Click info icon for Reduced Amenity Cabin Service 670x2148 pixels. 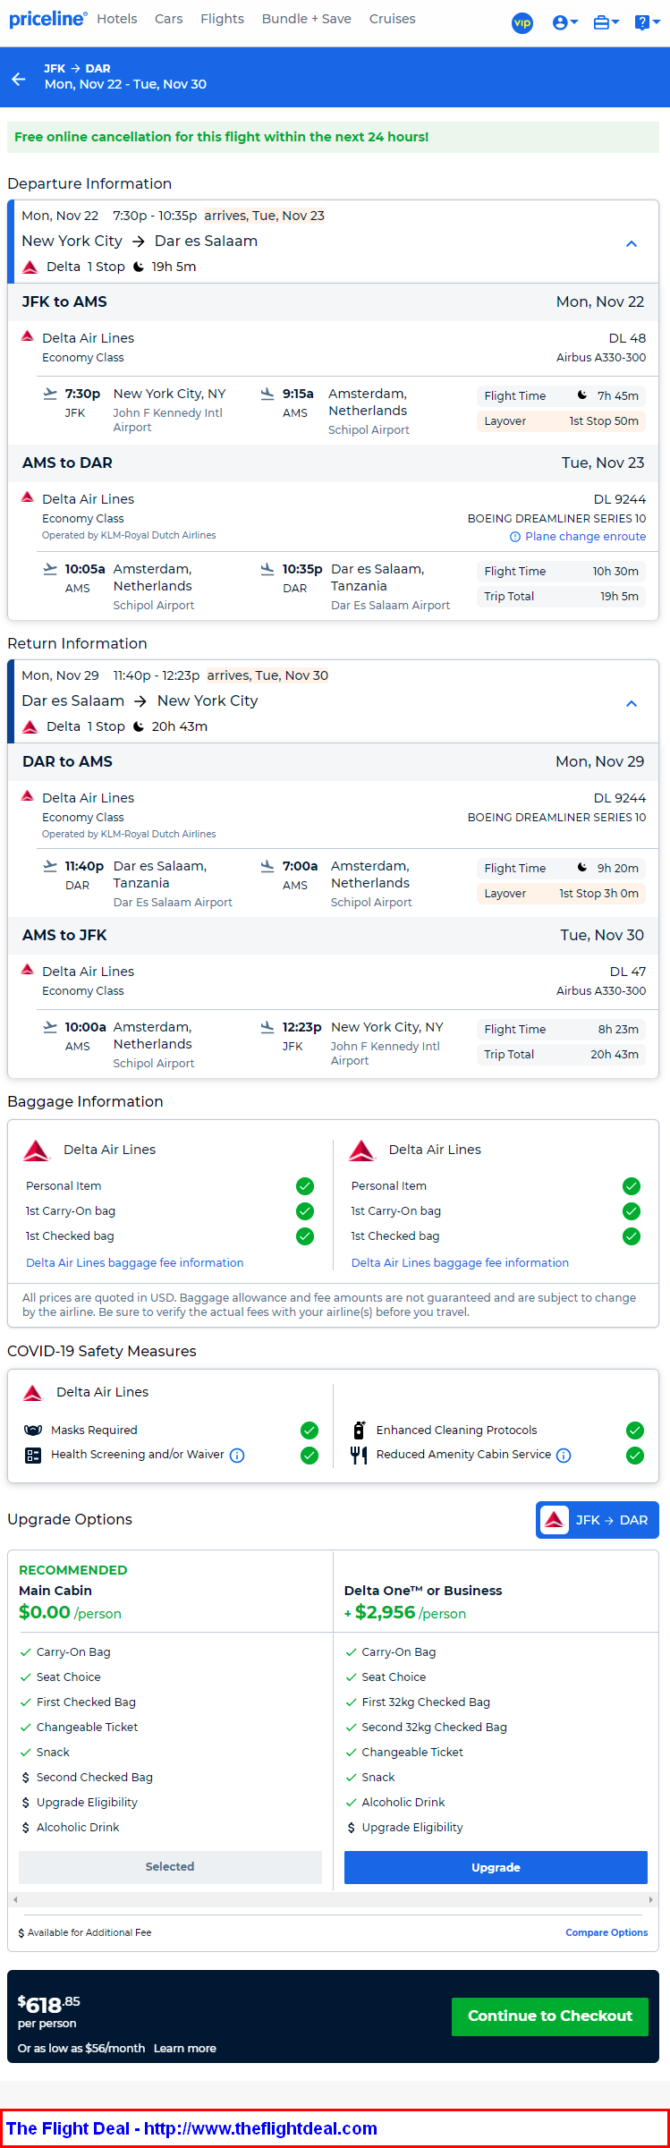coord(564,1455)
